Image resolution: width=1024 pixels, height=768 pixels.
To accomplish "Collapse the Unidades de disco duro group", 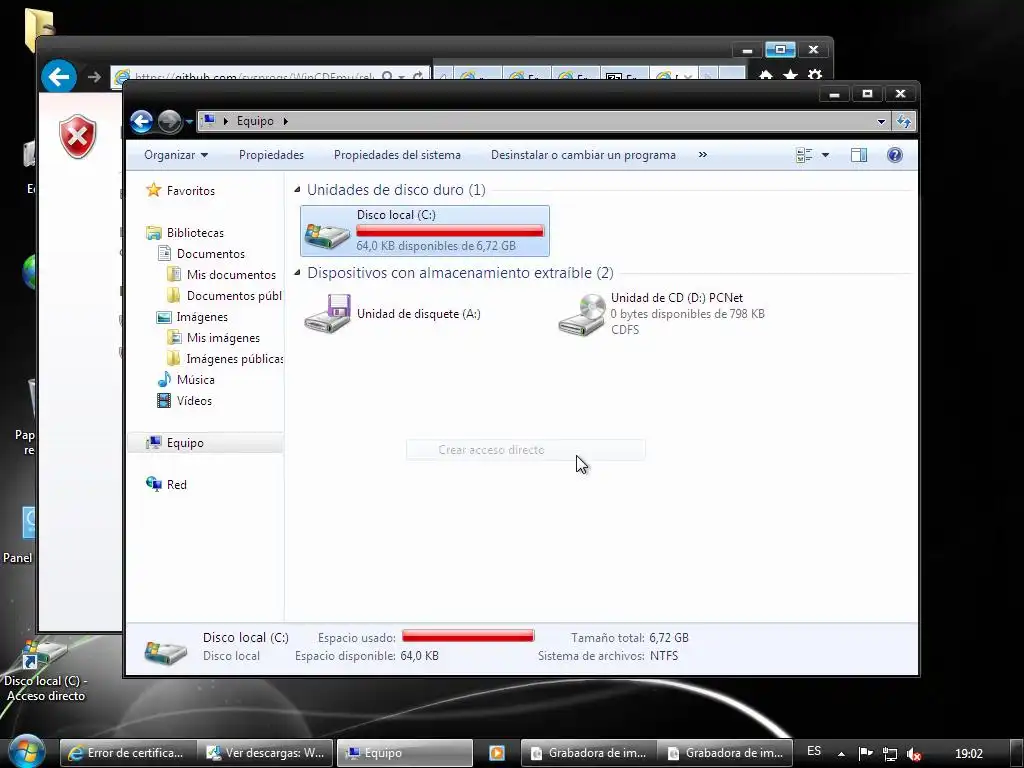I will pyautogui.click(x=297, y=189).
